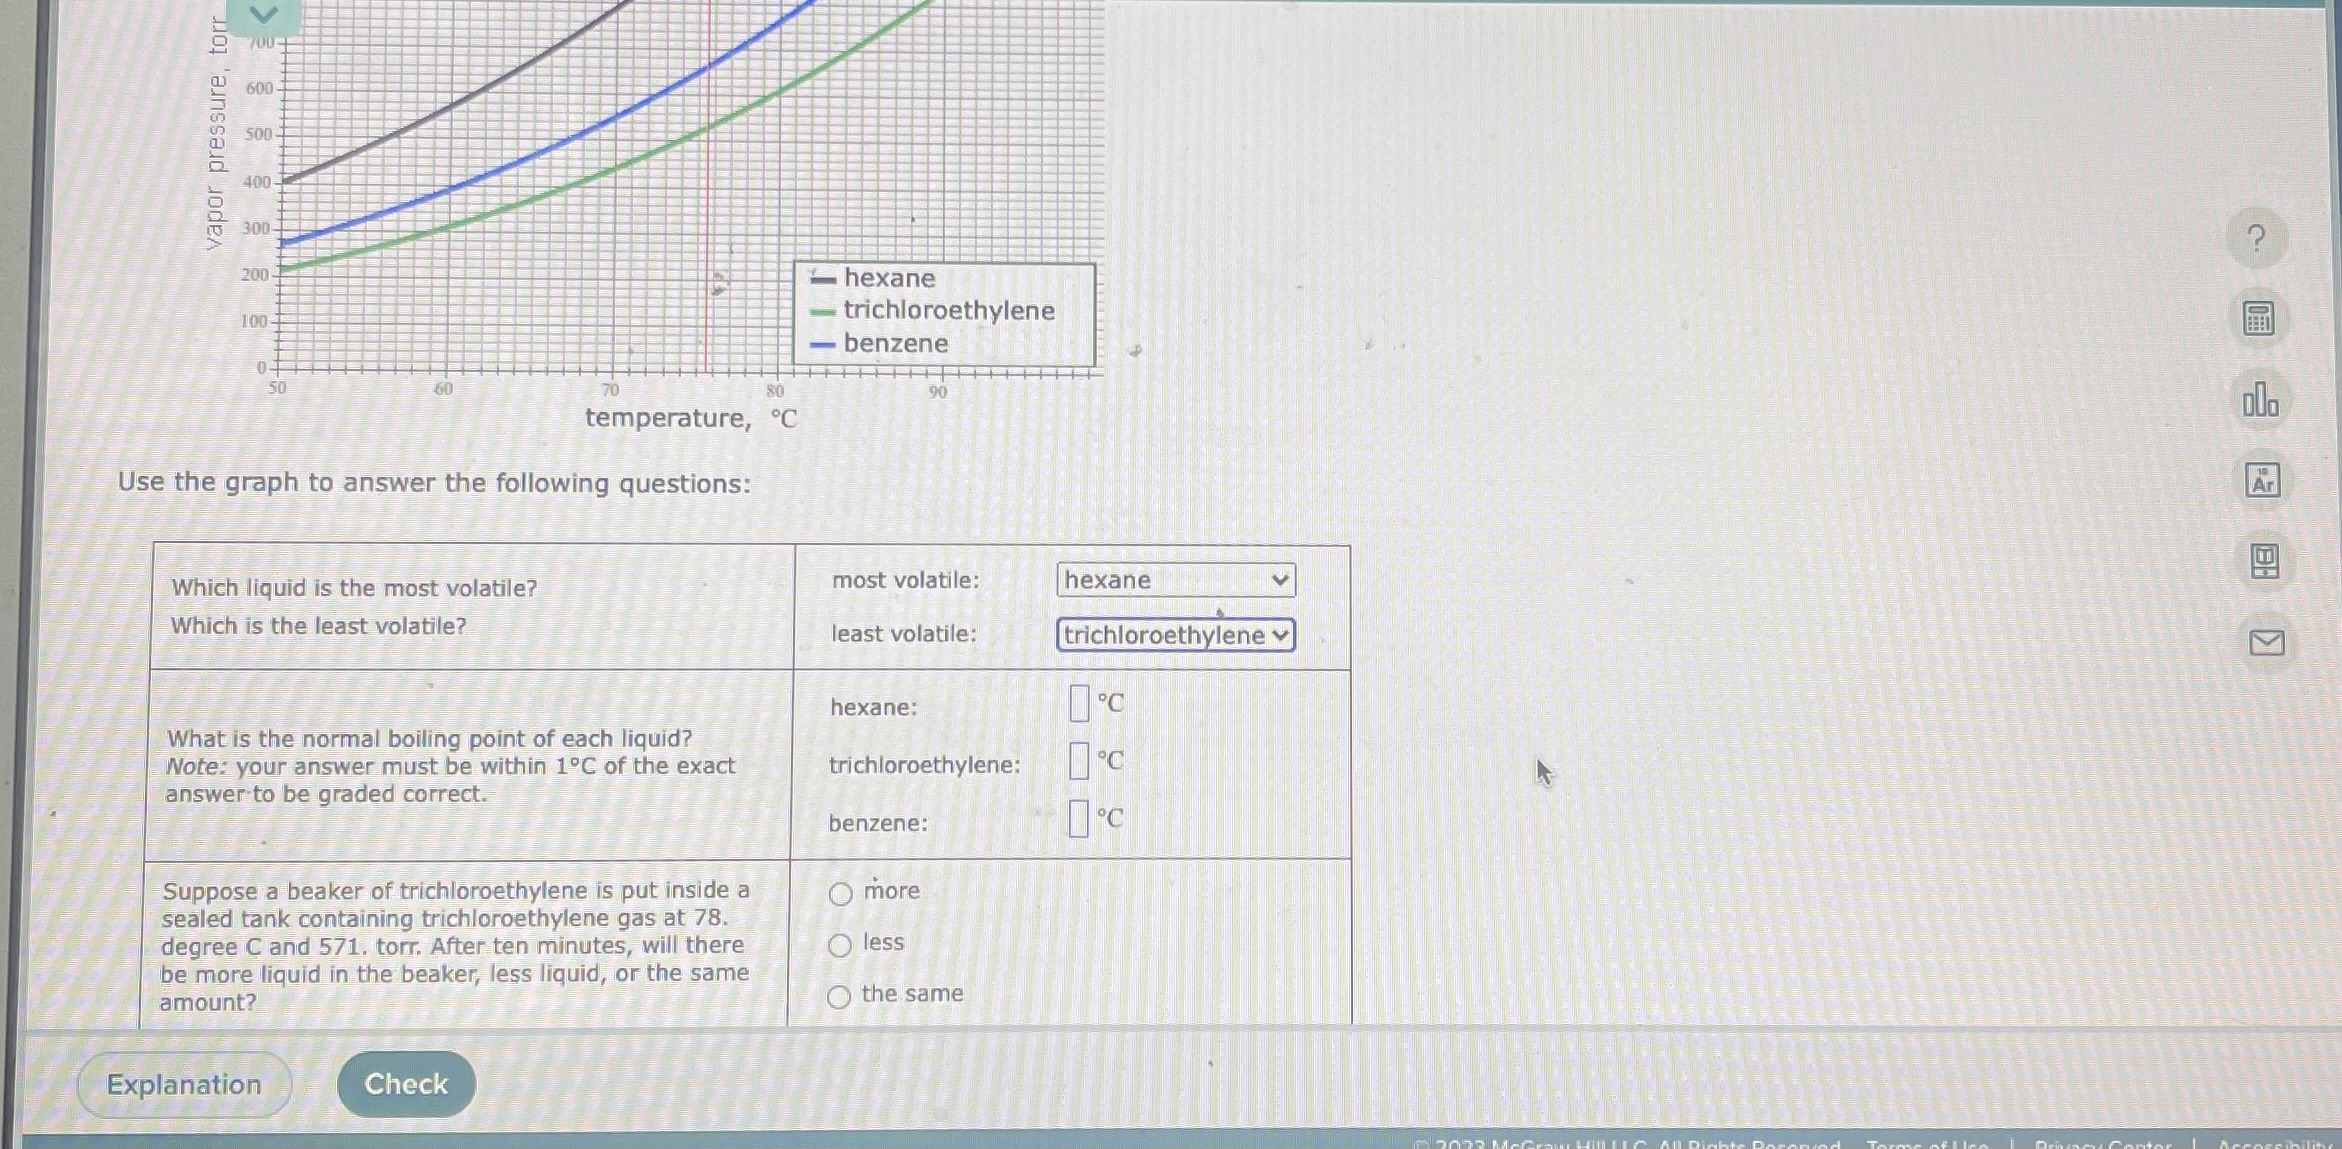Open the most volatile dropdown
The width and height of the screenshot is (2342, 1149).
(x=1175, y=580)
